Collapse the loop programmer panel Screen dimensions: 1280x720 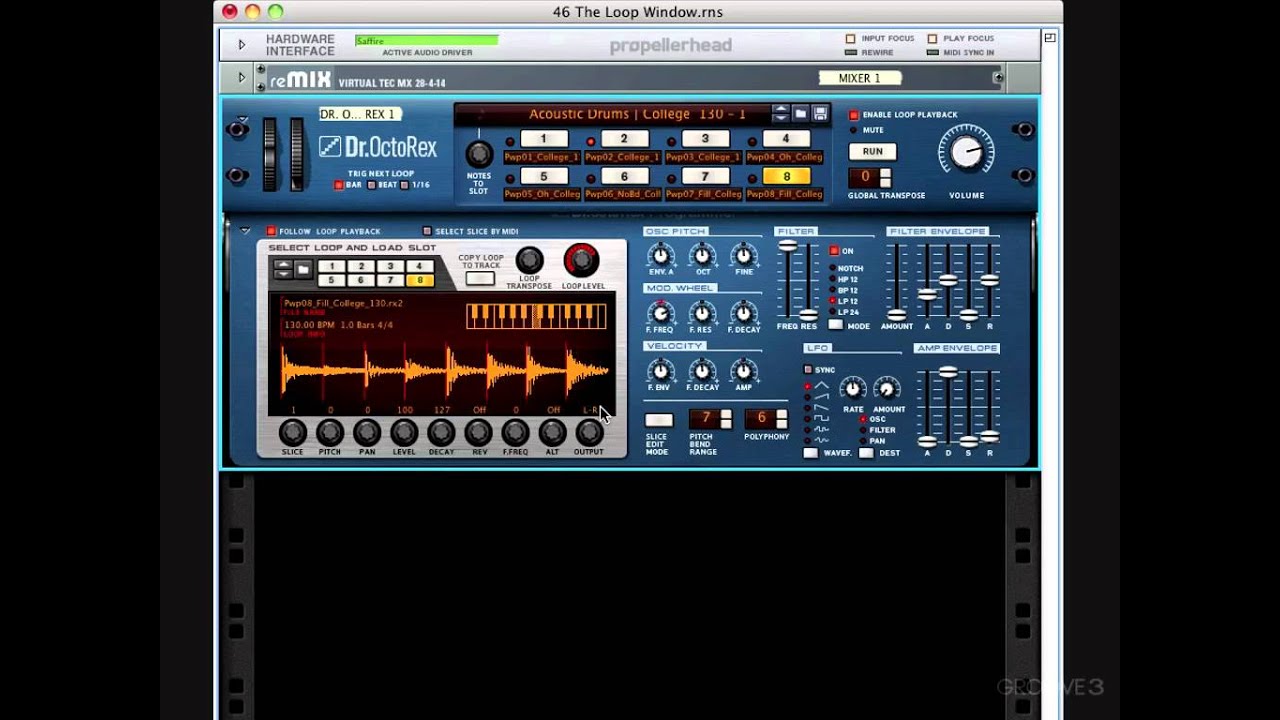pos(245,231)
